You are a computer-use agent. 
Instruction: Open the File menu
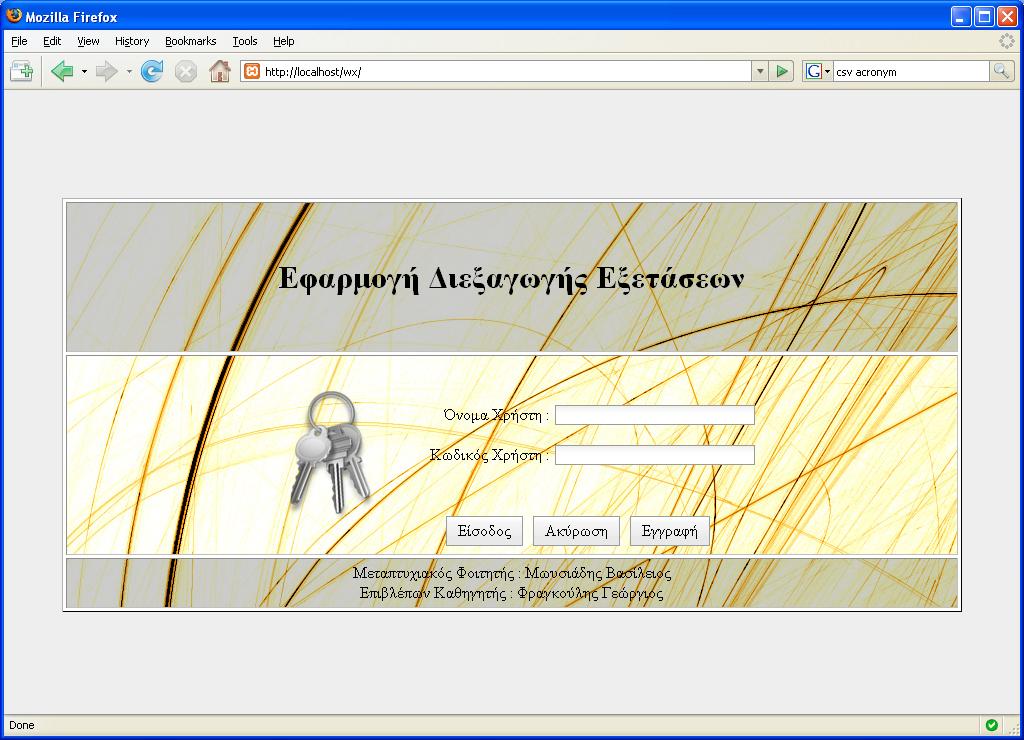pyautogui.click(x=20, y=41)
